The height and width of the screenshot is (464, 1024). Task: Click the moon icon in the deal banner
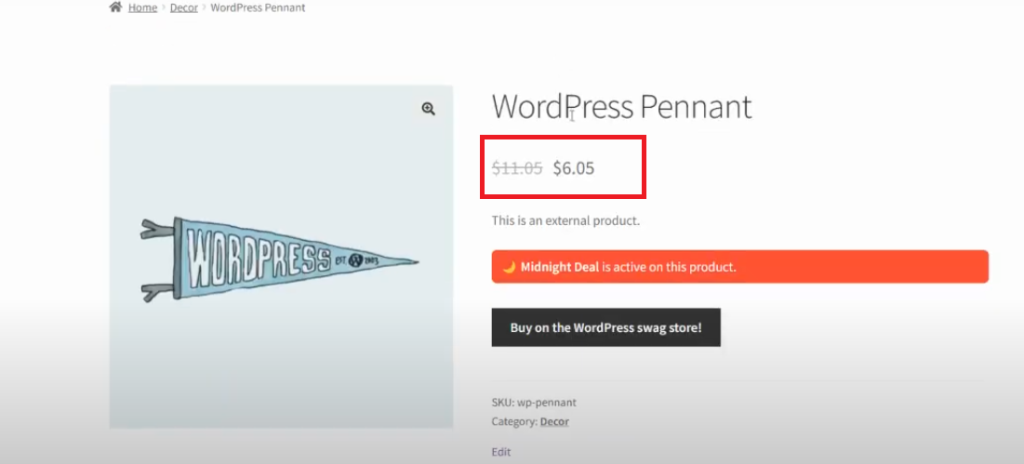[509, 267]
